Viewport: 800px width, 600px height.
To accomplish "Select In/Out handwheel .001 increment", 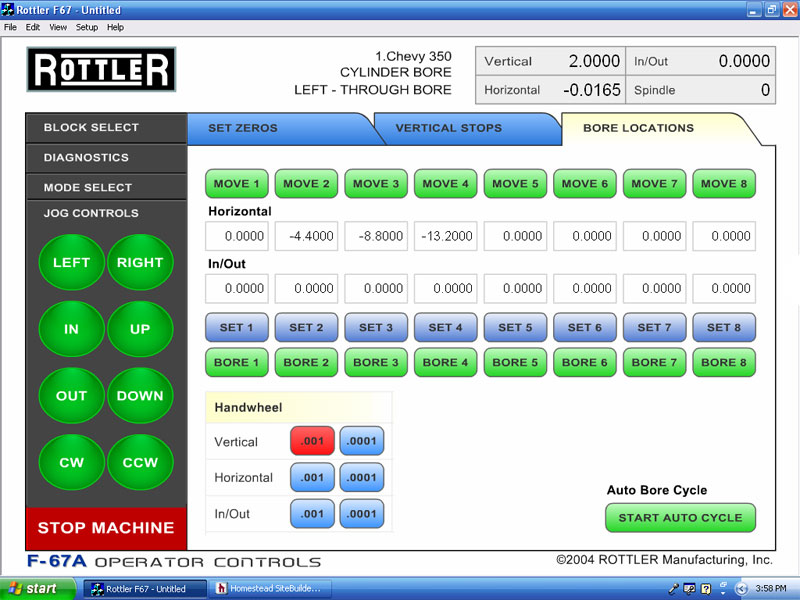I will (312, 514).
